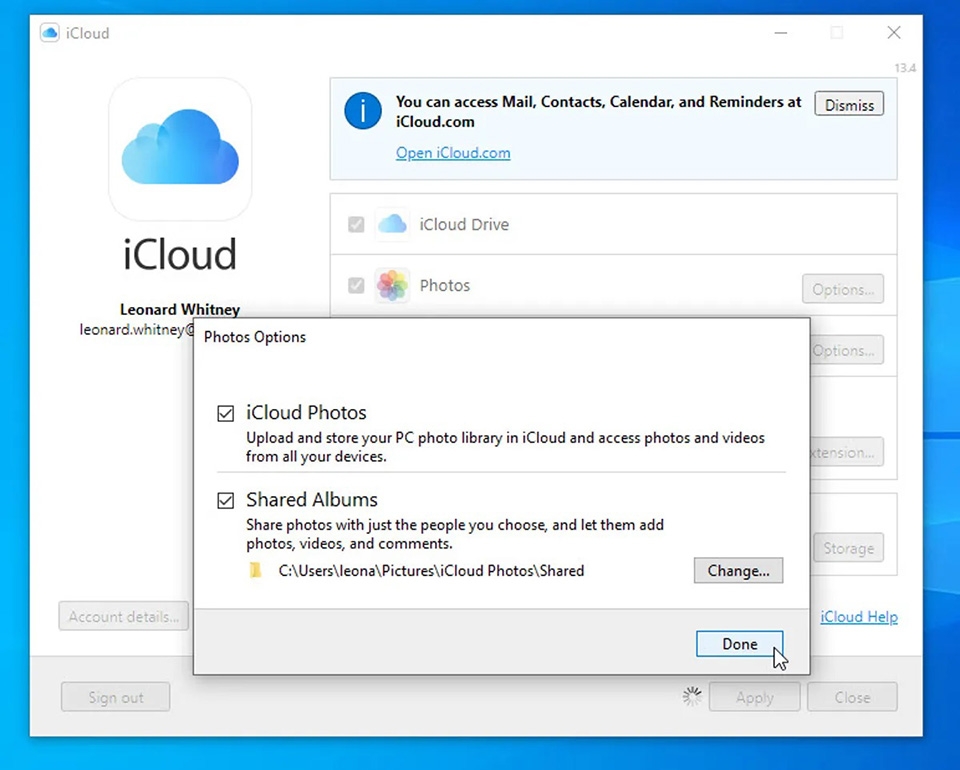Click the Close button at bottom

pos(852,697)
